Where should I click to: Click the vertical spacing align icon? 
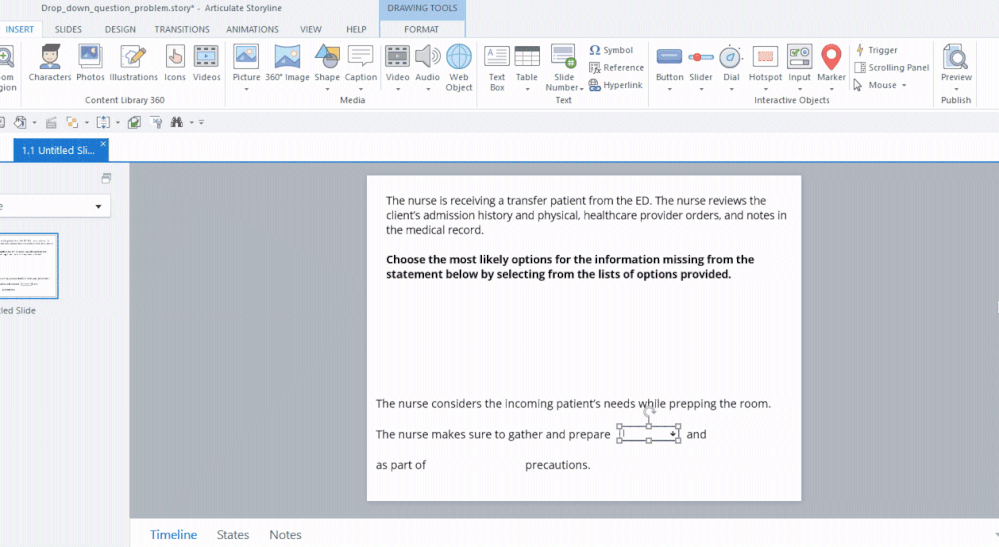point(103,122)
